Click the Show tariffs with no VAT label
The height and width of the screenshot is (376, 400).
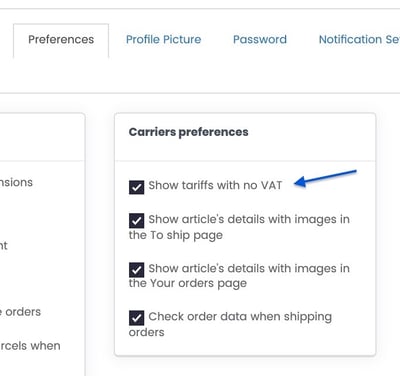[215, 185]
